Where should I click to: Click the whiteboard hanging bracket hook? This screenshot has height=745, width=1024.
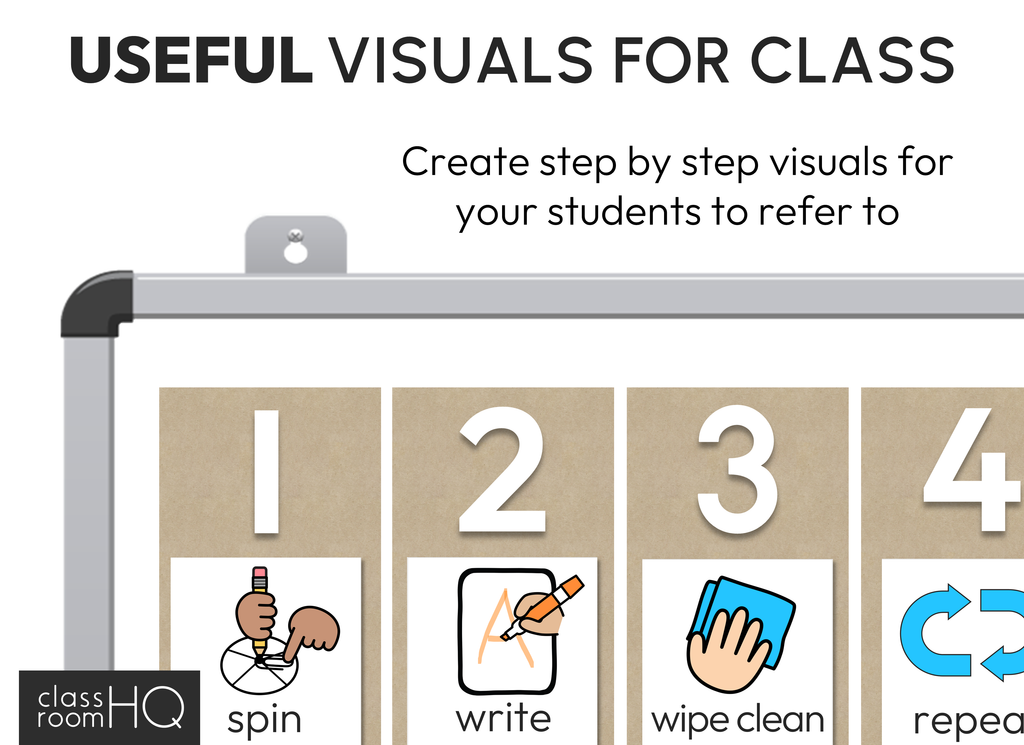click(x=296, y=245)
